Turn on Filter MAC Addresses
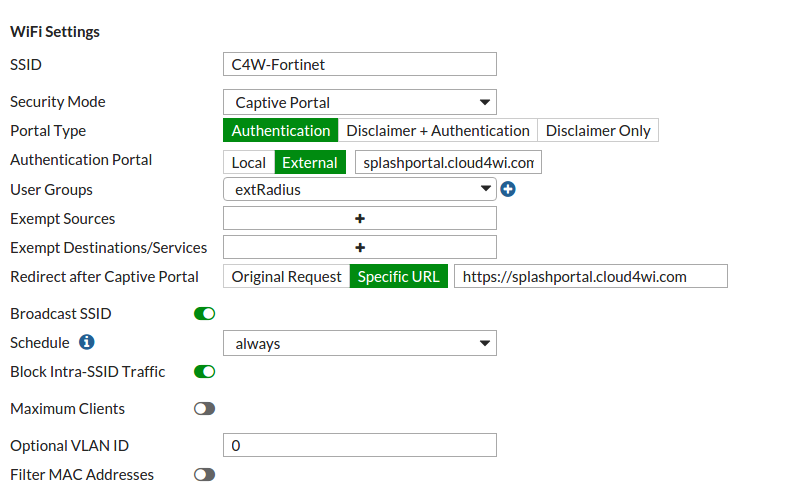Viewport: 804px width, 502px height. coord(204,475)
